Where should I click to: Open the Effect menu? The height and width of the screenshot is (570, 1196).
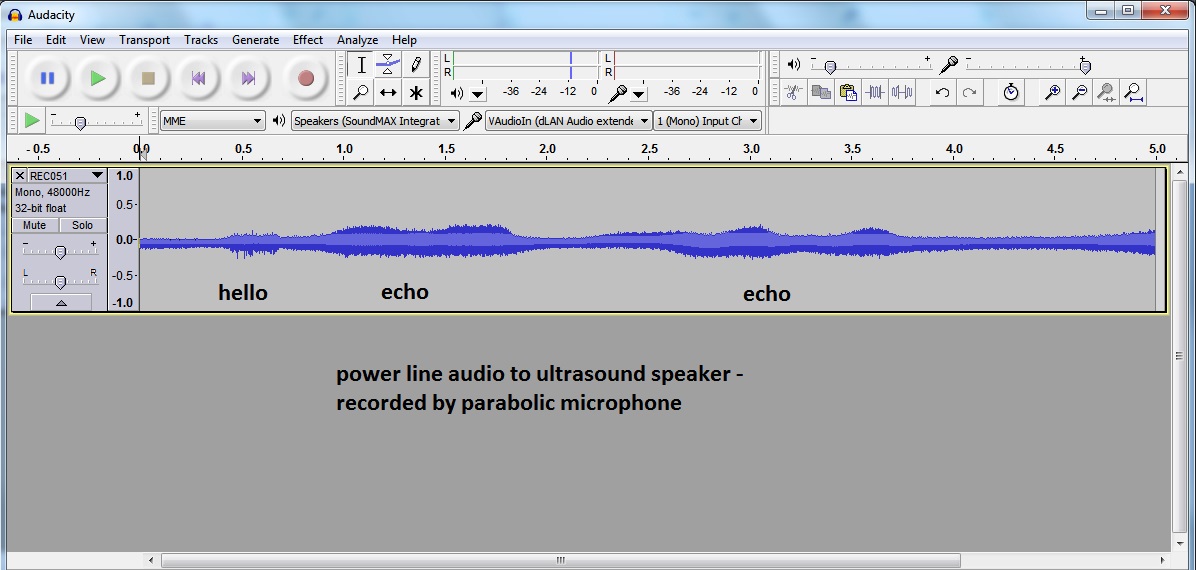point(307,40)
